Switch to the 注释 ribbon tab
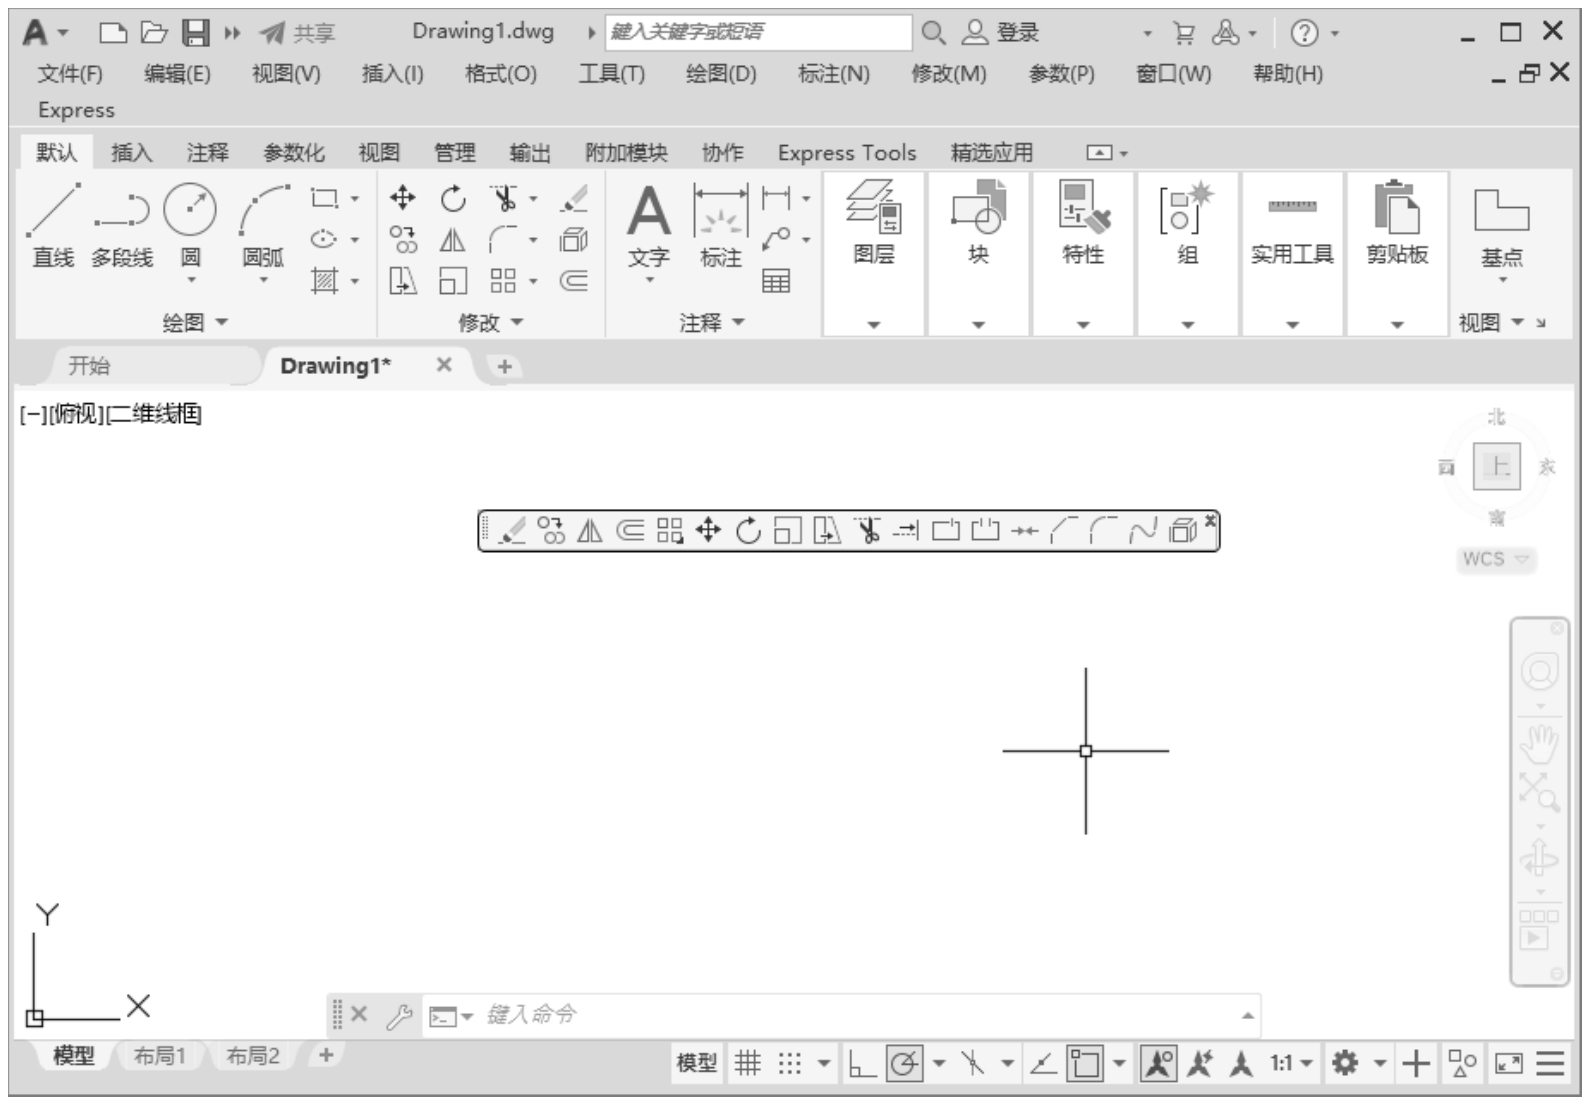Image resolution: width=1585 pixels, height=1101 pixels. click(x=207, y=153)
